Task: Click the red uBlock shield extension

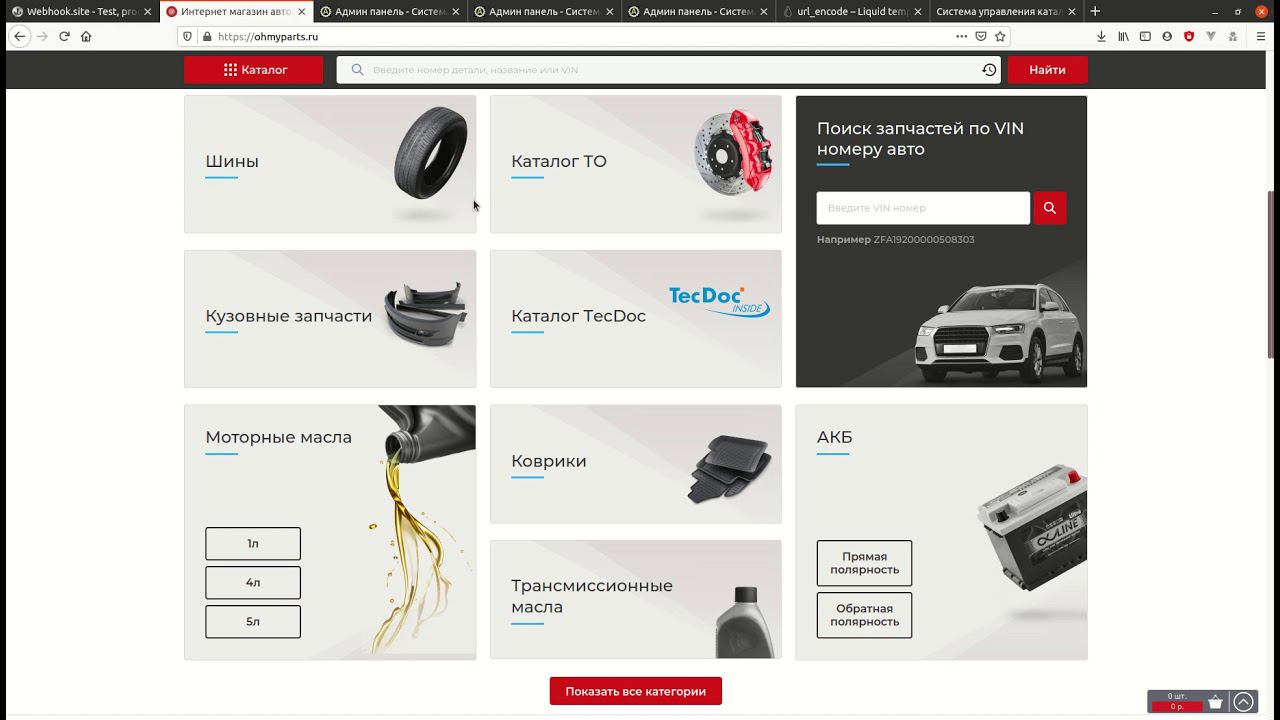Action: pyautogui.click(x=1189, y=36)
